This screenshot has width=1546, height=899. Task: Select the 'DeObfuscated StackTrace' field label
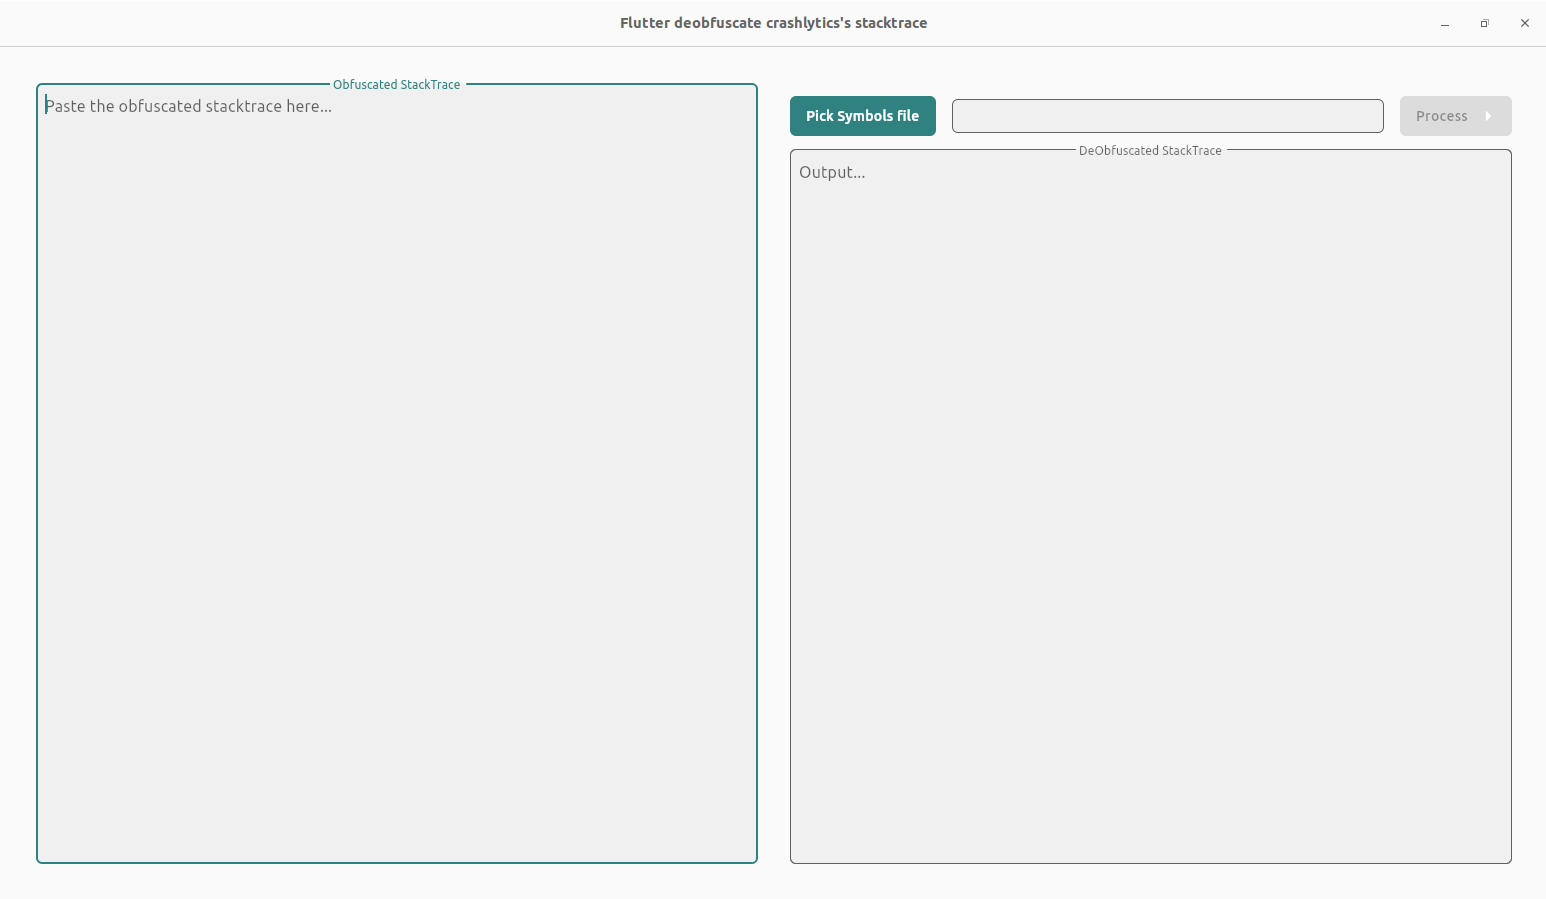[1150, 151]
